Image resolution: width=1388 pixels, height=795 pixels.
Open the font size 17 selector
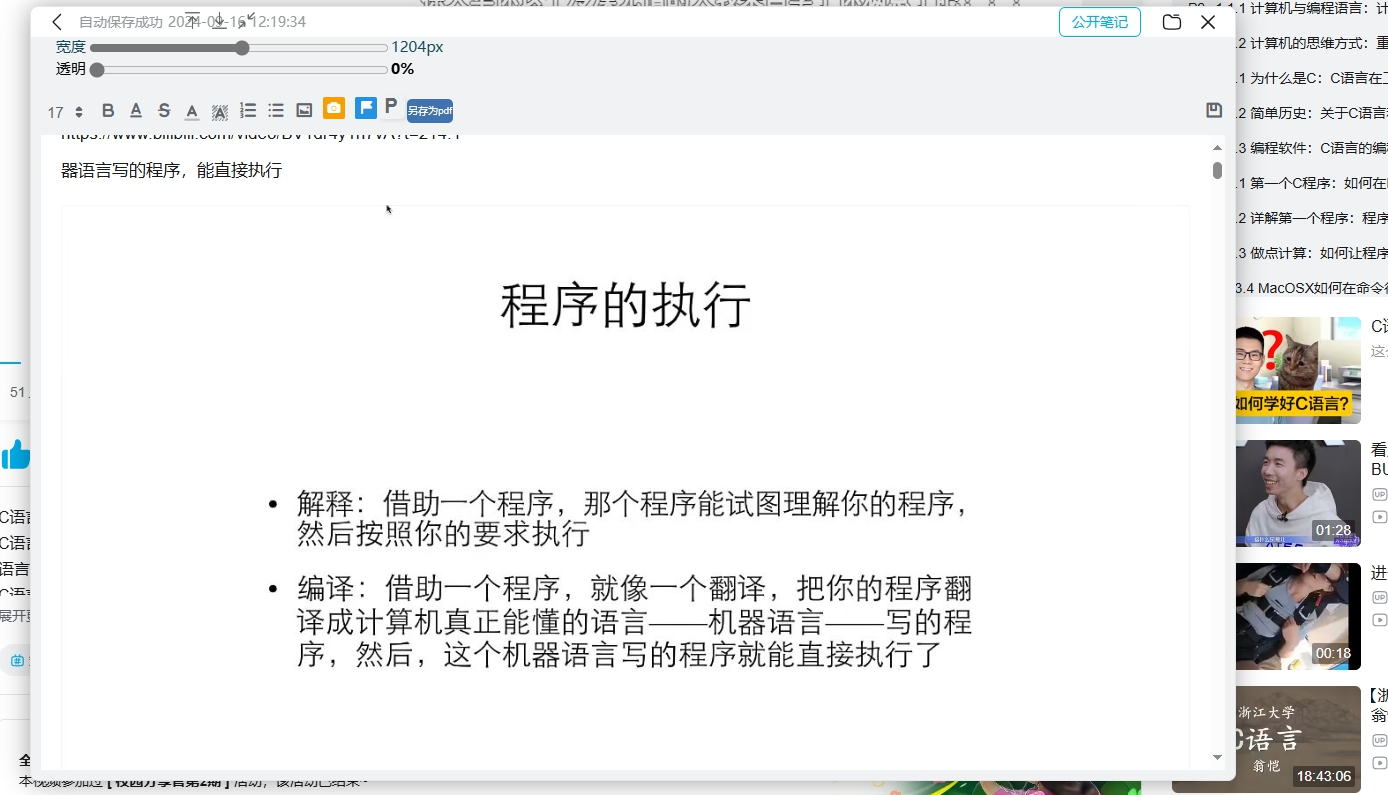point(65,112)
